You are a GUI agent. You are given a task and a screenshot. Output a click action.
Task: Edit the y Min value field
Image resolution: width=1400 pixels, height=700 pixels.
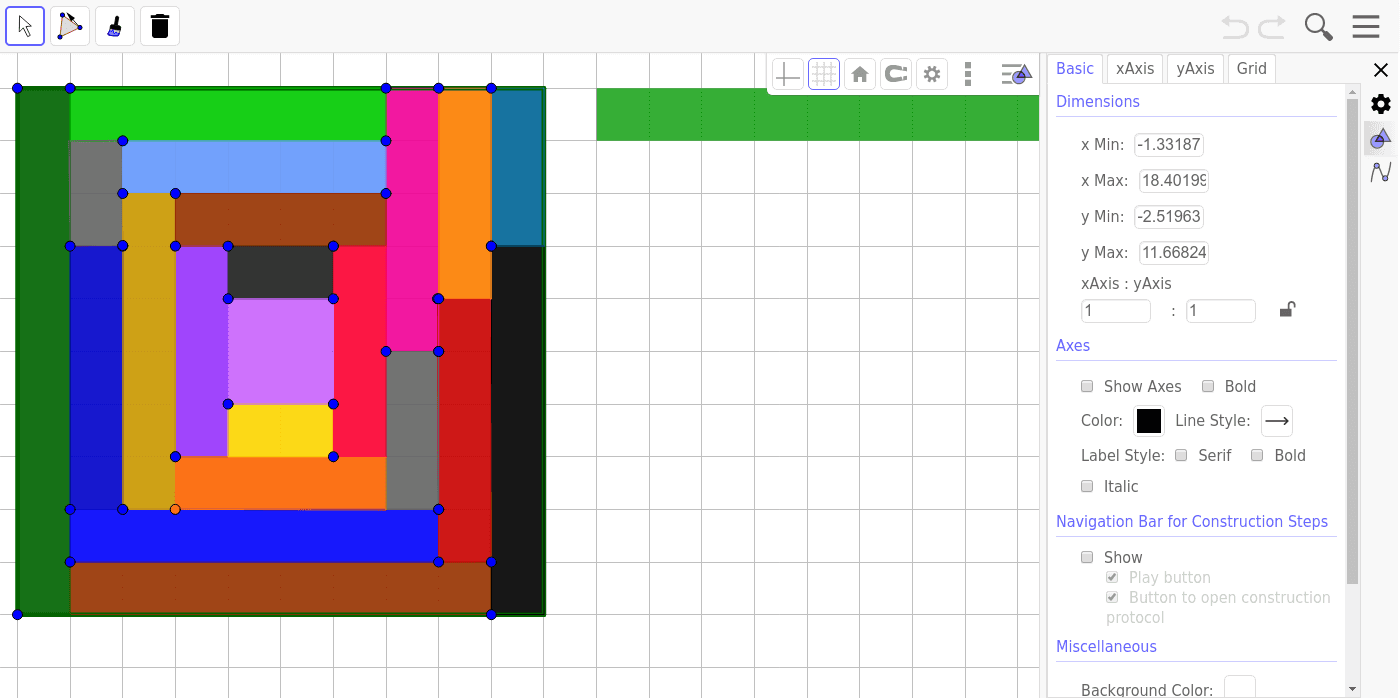(1169, 217)
